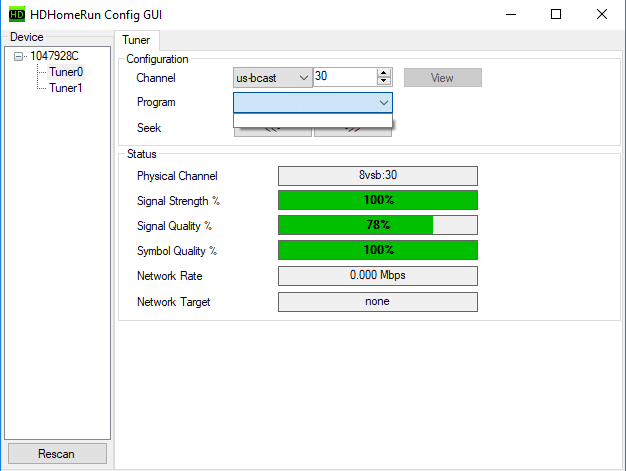The width and height of the screenshot is (626, 471).
Task: Click the Signal Quality 78% bar
Action: point(378,225)
